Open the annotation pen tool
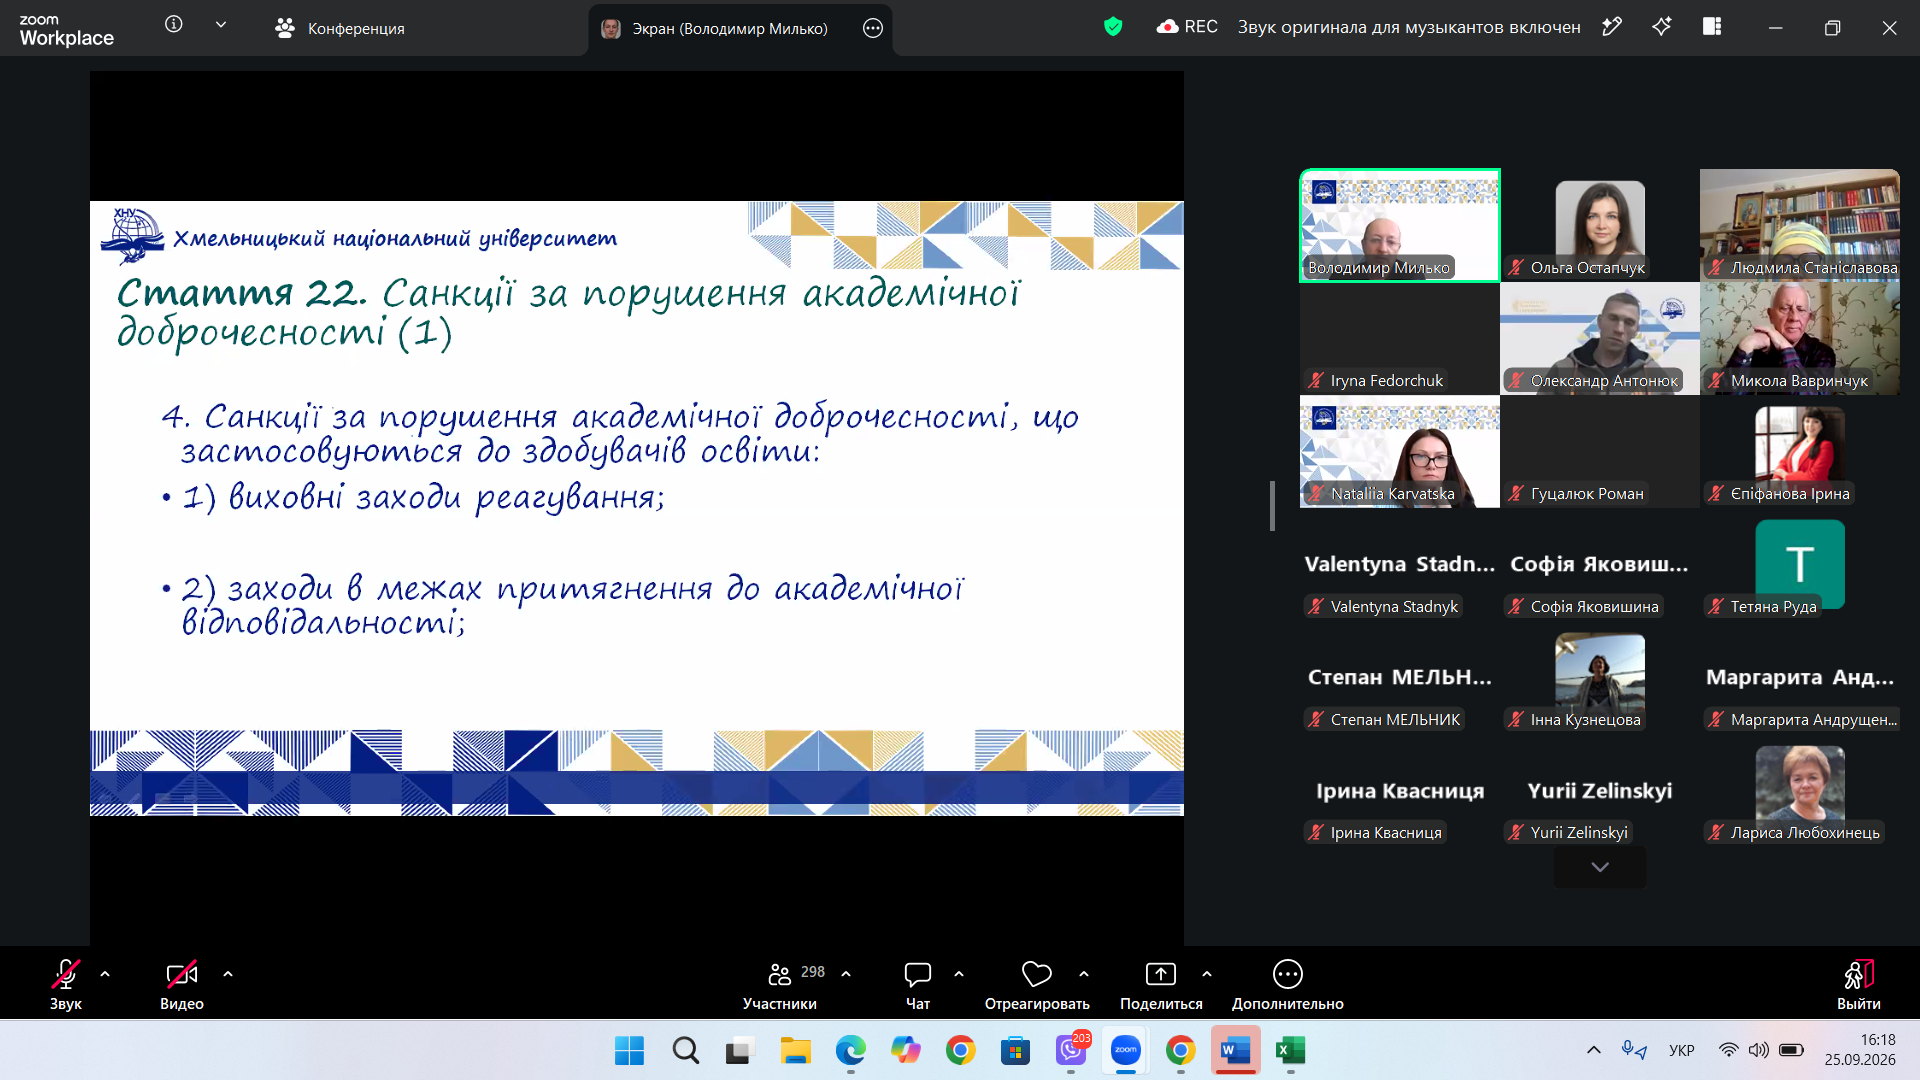Screen dimensions: 1920x1080 1612,27
